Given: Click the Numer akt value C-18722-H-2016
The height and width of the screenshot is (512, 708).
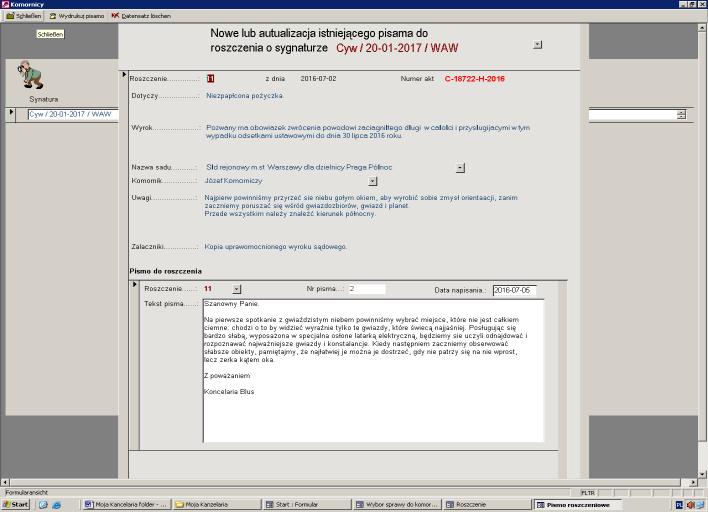Looking at the screenshot, I should 475,79.
